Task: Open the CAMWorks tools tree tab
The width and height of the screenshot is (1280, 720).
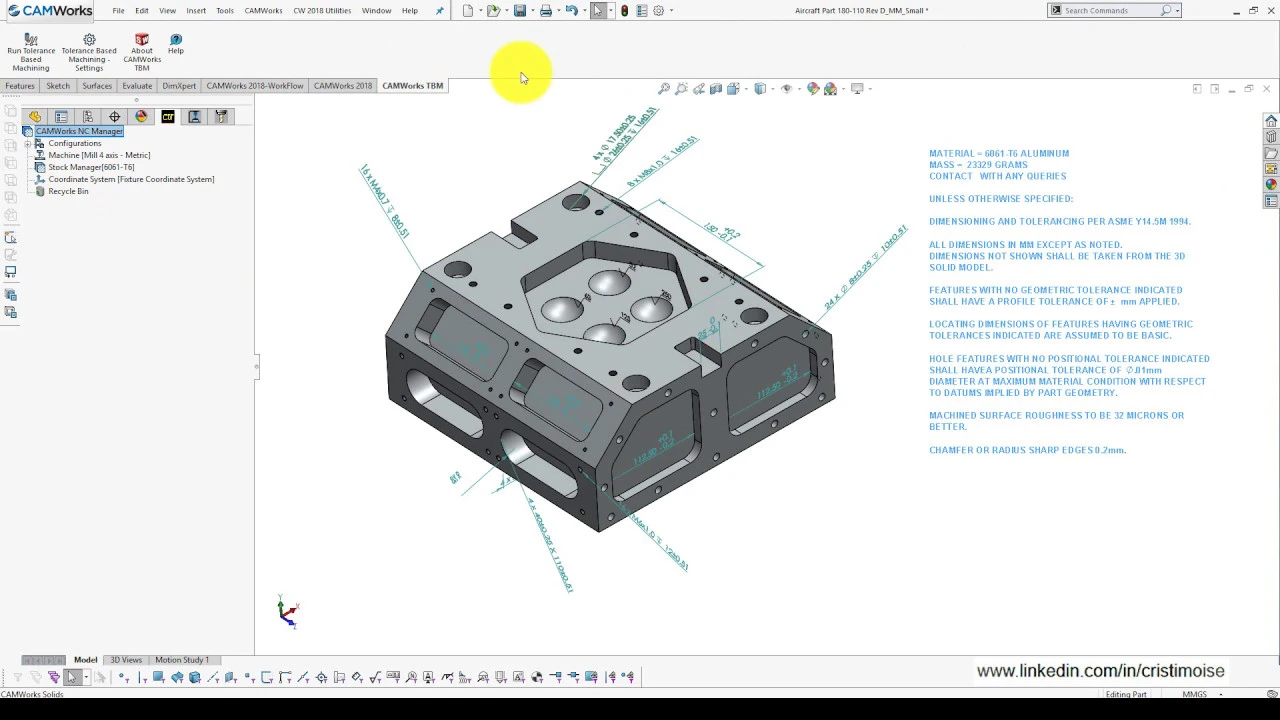Action: 221,117
